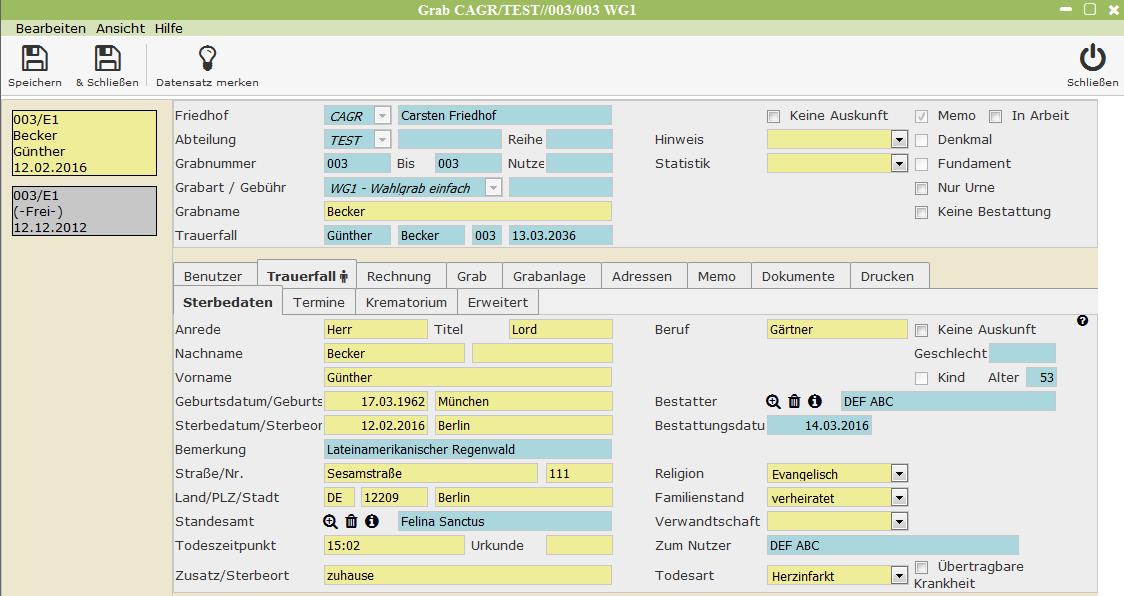Open the Todesart dropdown
The image size is (1124, 596).
click(899, 576)
